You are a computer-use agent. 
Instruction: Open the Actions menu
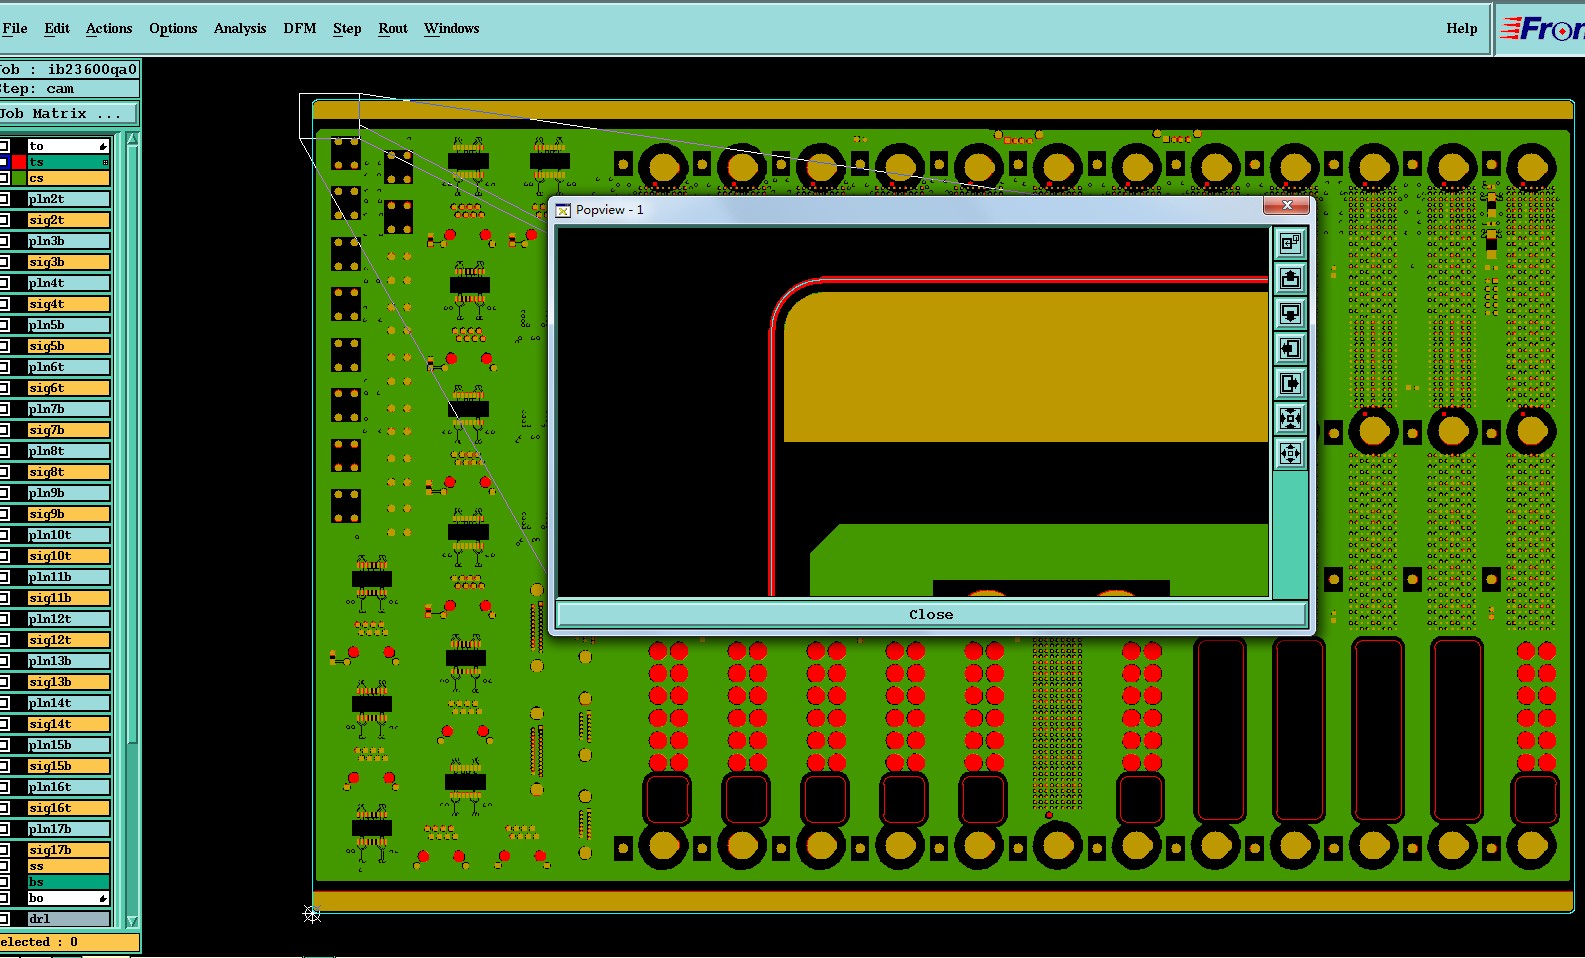(x=109, y=28)
